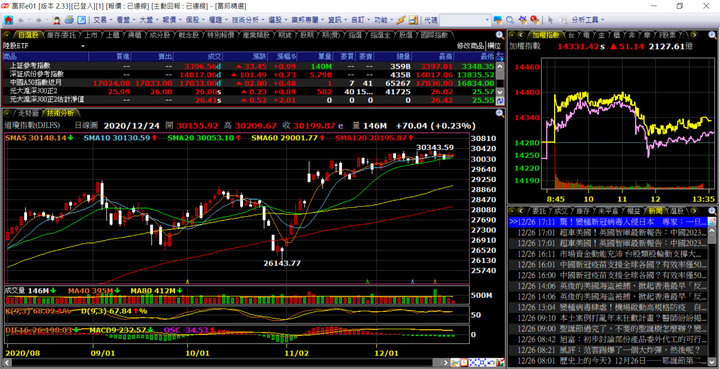This screenshot has height=369, width=720.
Task: Click the zoom magnifier in watchlist panel header
Action: [x=500, y=35]
